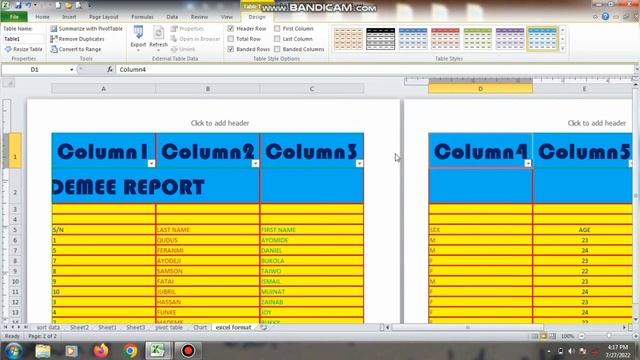The height and width of the screenshot is (360, 640).
Task: Click 'Click to add header' on first page
Action: 220,123
